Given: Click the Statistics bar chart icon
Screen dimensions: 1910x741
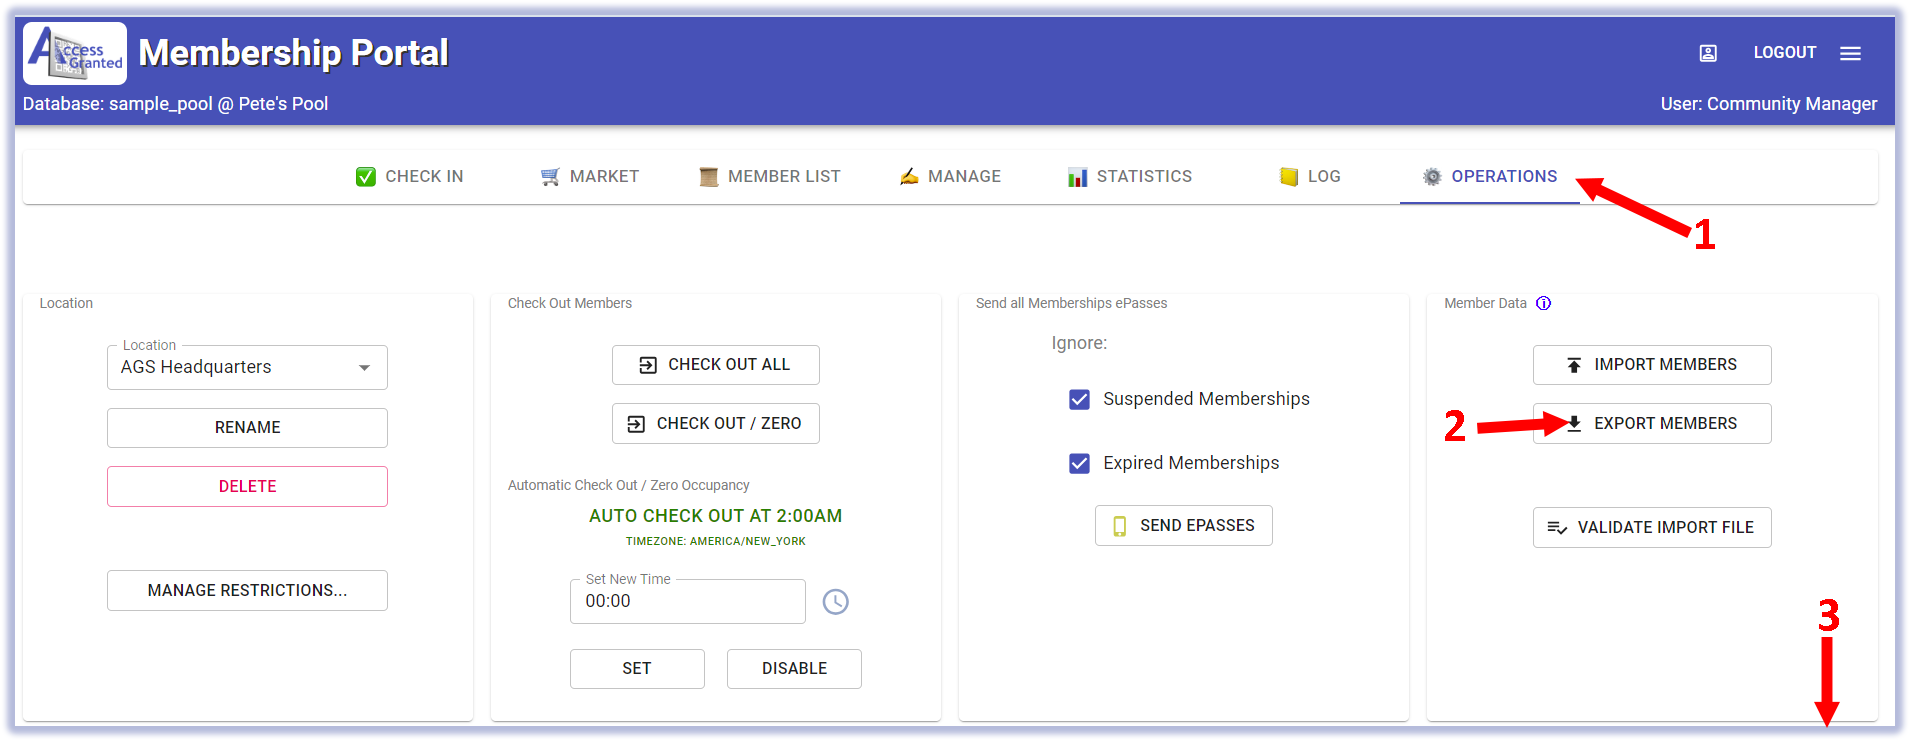Looking at the screenshot, I should 1077,177.
